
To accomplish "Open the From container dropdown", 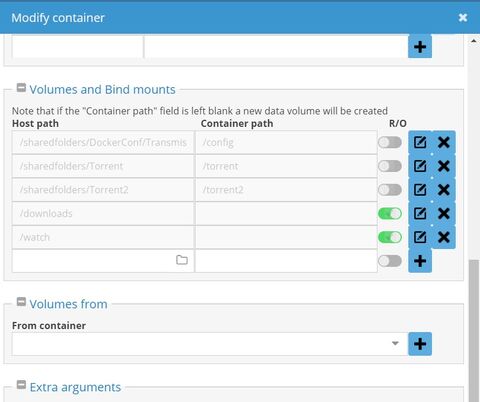I will [x=210, y=344].
